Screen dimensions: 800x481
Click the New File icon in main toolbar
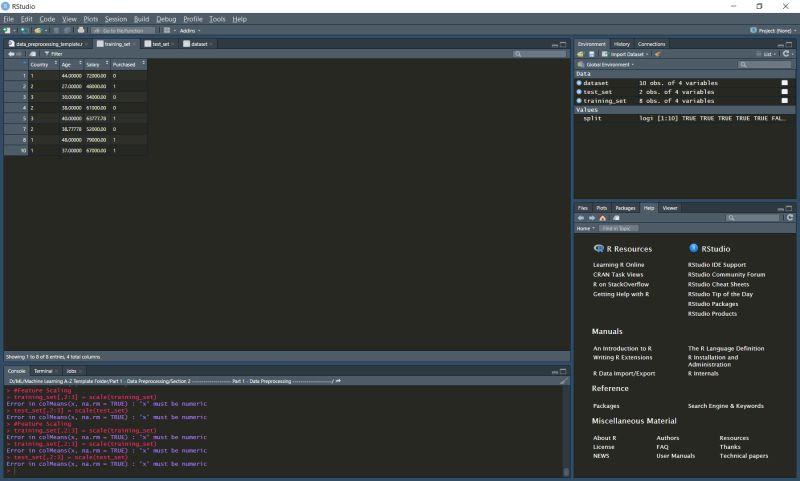coord(7,31)
